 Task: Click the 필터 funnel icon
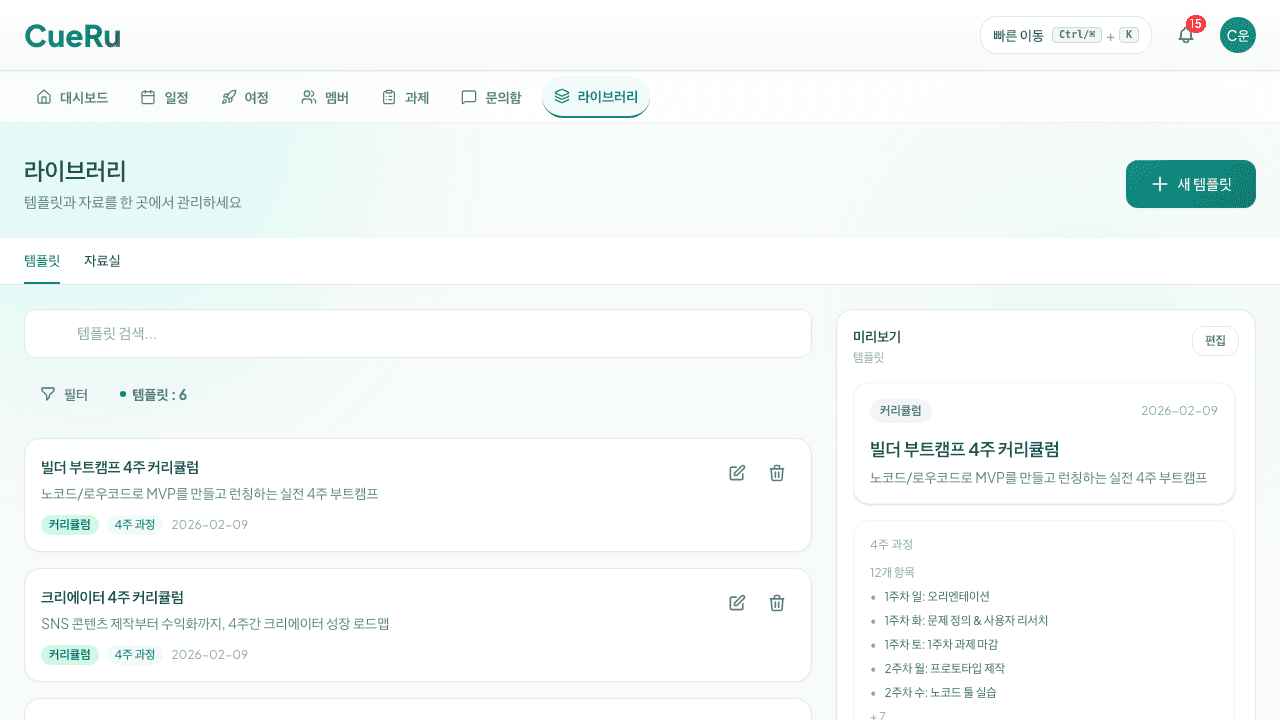pos(47,394)
